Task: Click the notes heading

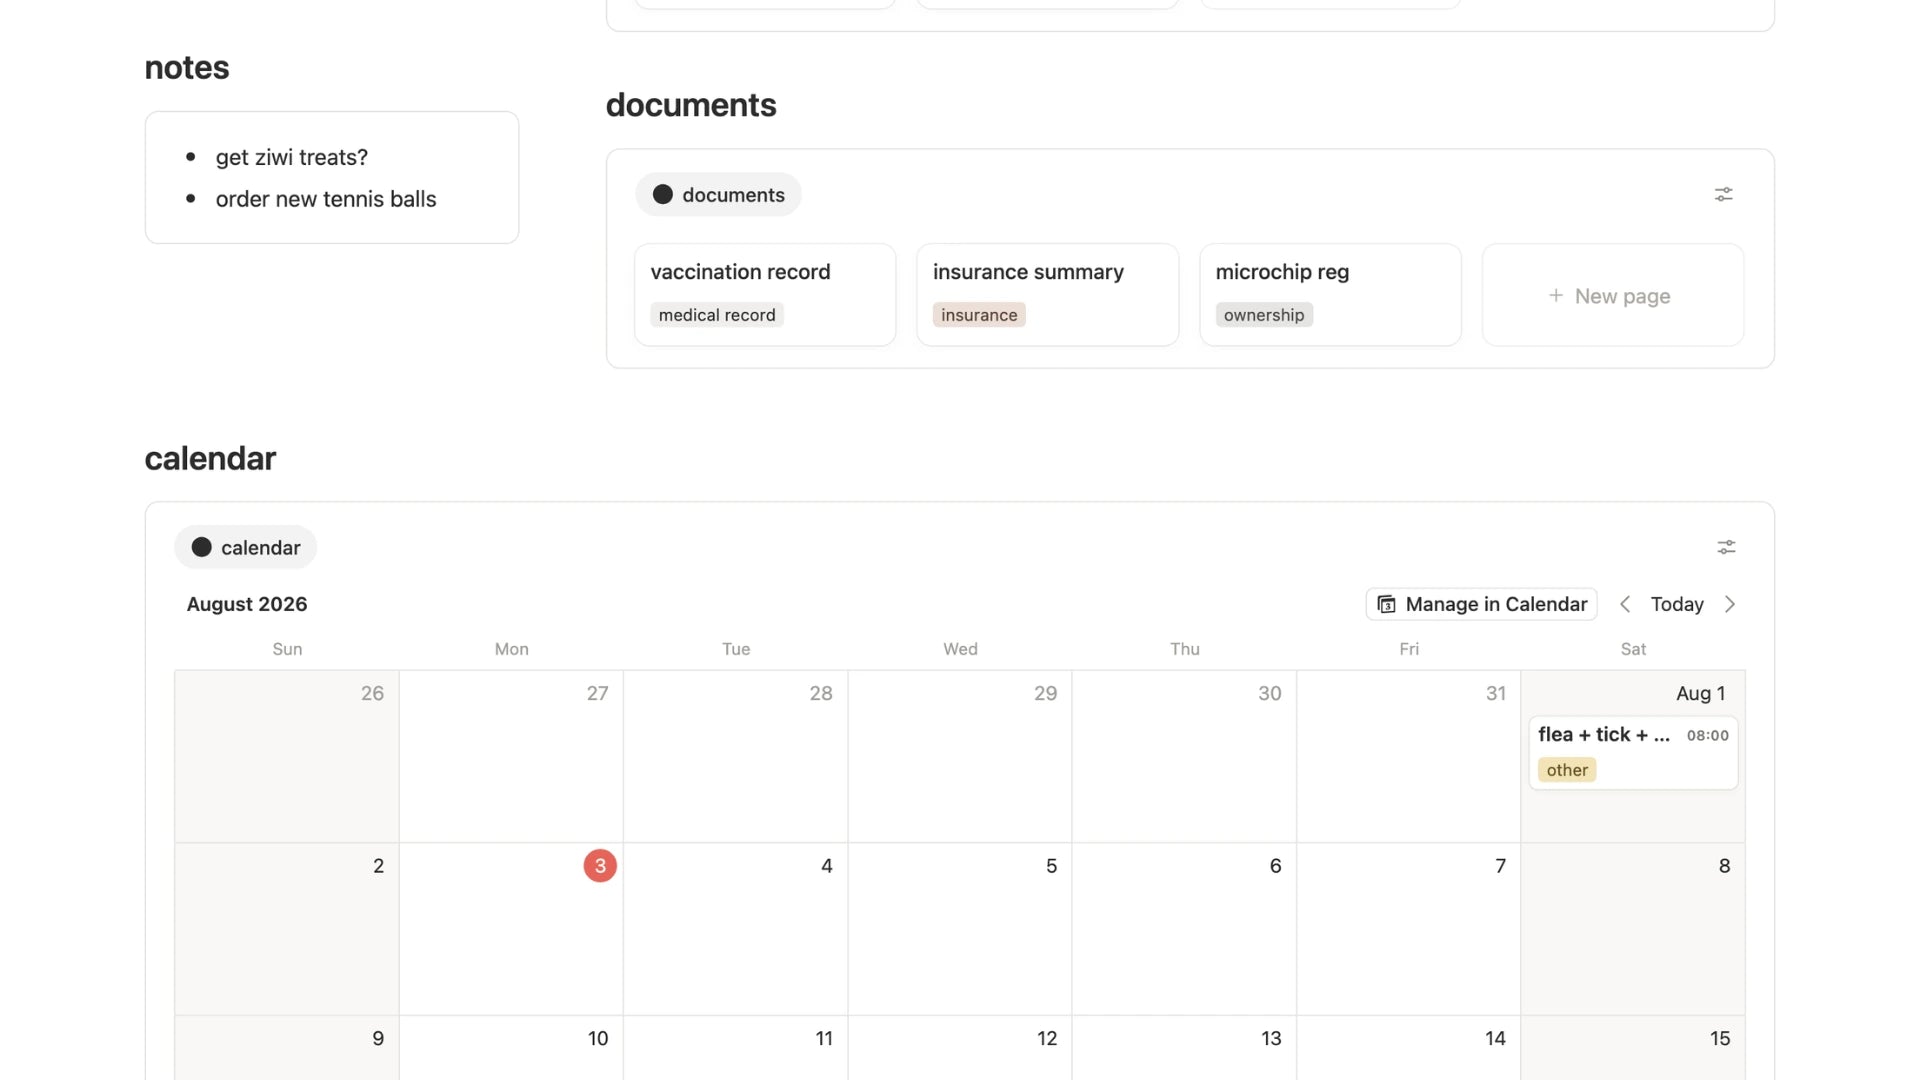Action: 187,68
